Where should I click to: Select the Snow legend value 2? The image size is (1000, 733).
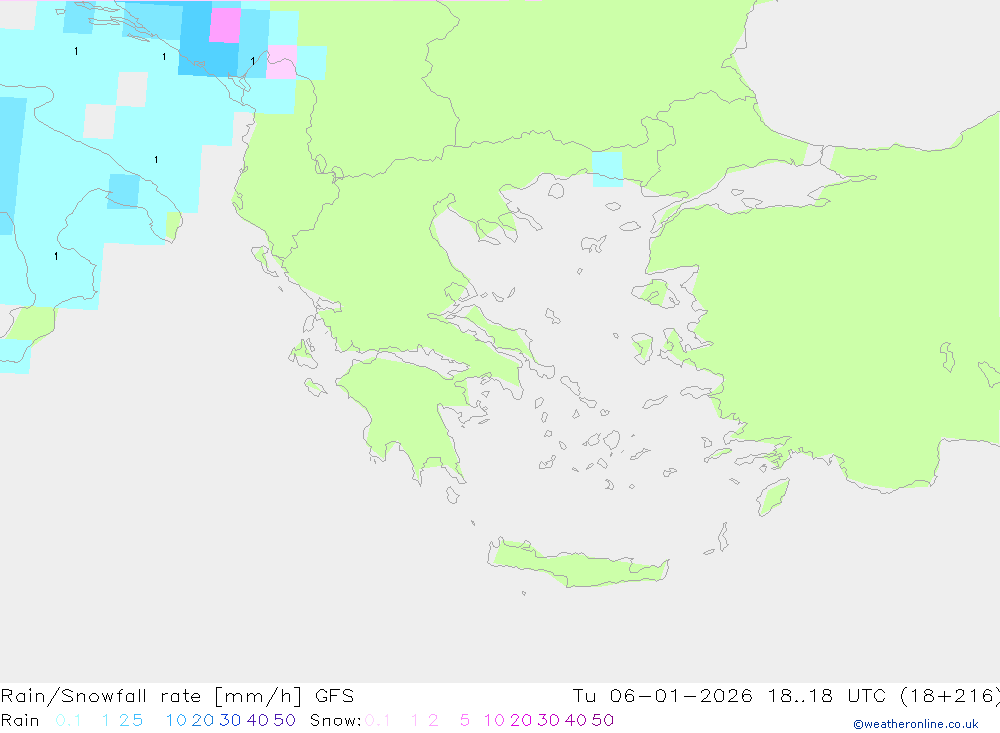coord(433,720)
